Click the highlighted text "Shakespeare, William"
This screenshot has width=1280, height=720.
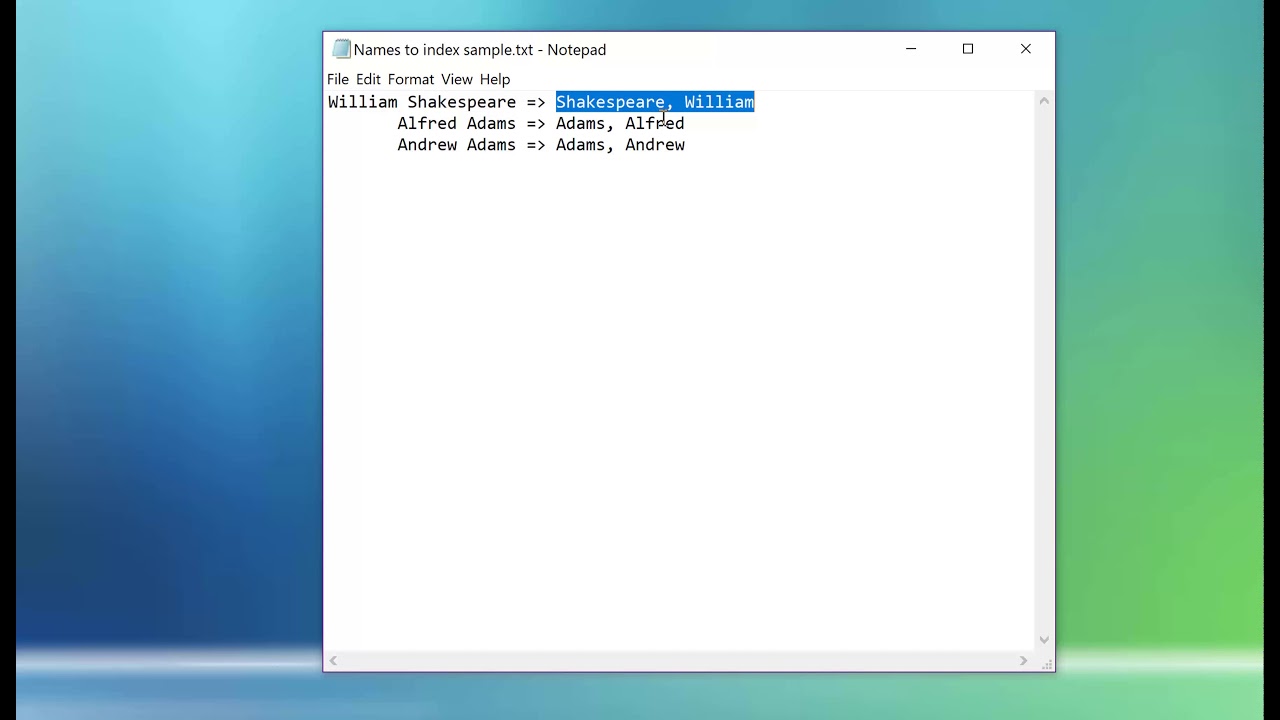655,102
